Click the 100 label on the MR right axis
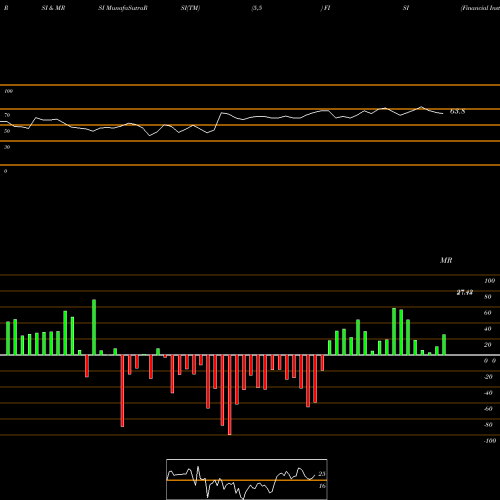Viewport: 500px width, 500px height. coord(490,281)
